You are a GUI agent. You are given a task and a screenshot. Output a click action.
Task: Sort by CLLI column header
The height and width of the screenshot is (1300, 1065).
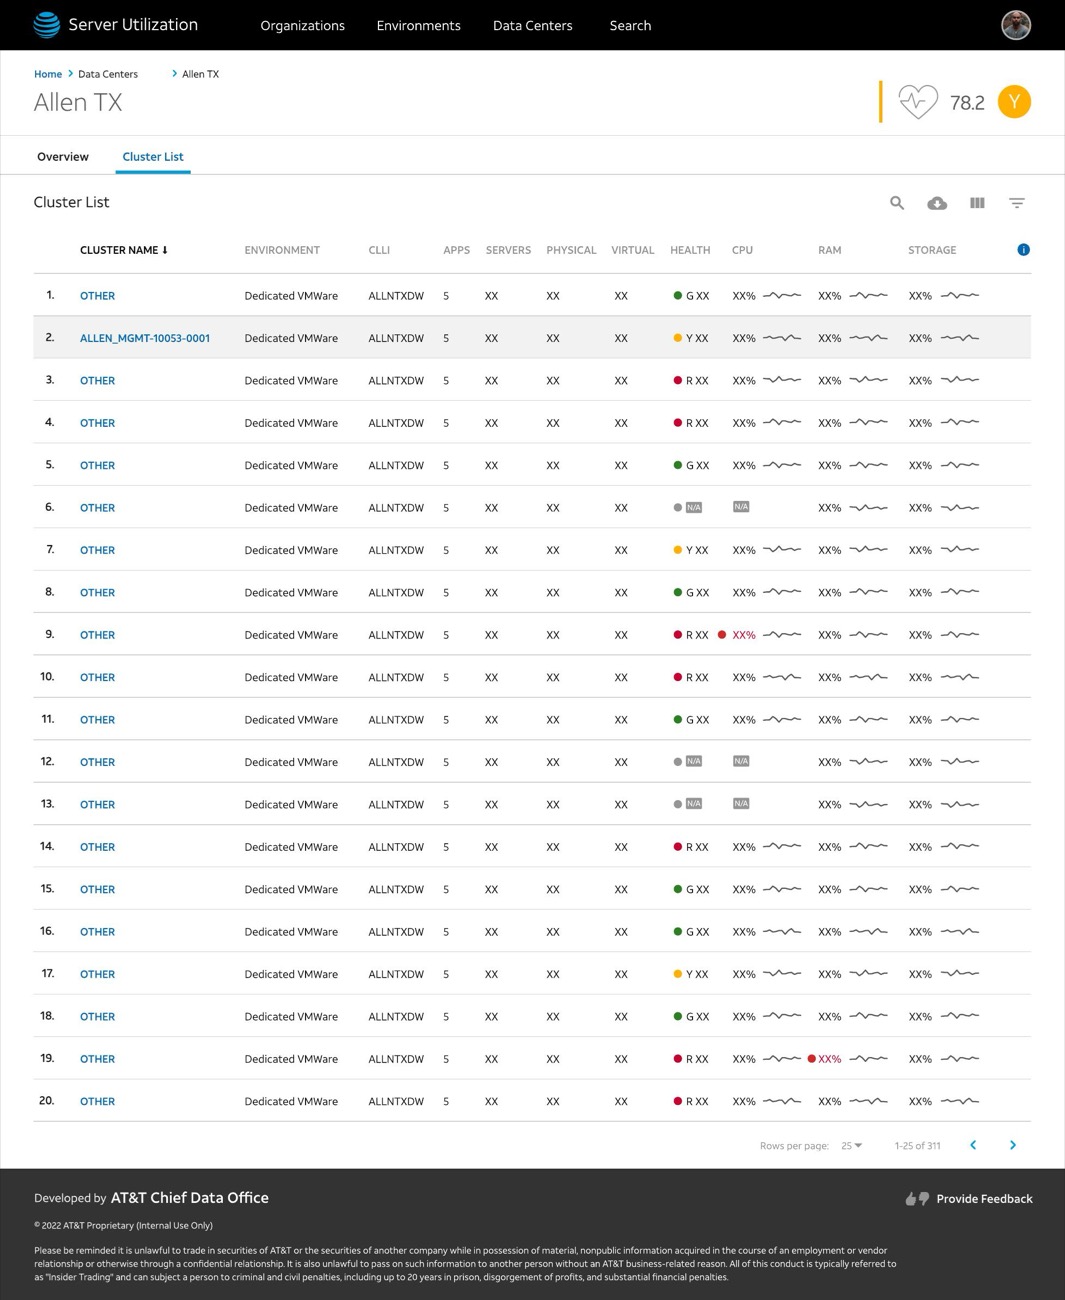[x=379, y=250]
